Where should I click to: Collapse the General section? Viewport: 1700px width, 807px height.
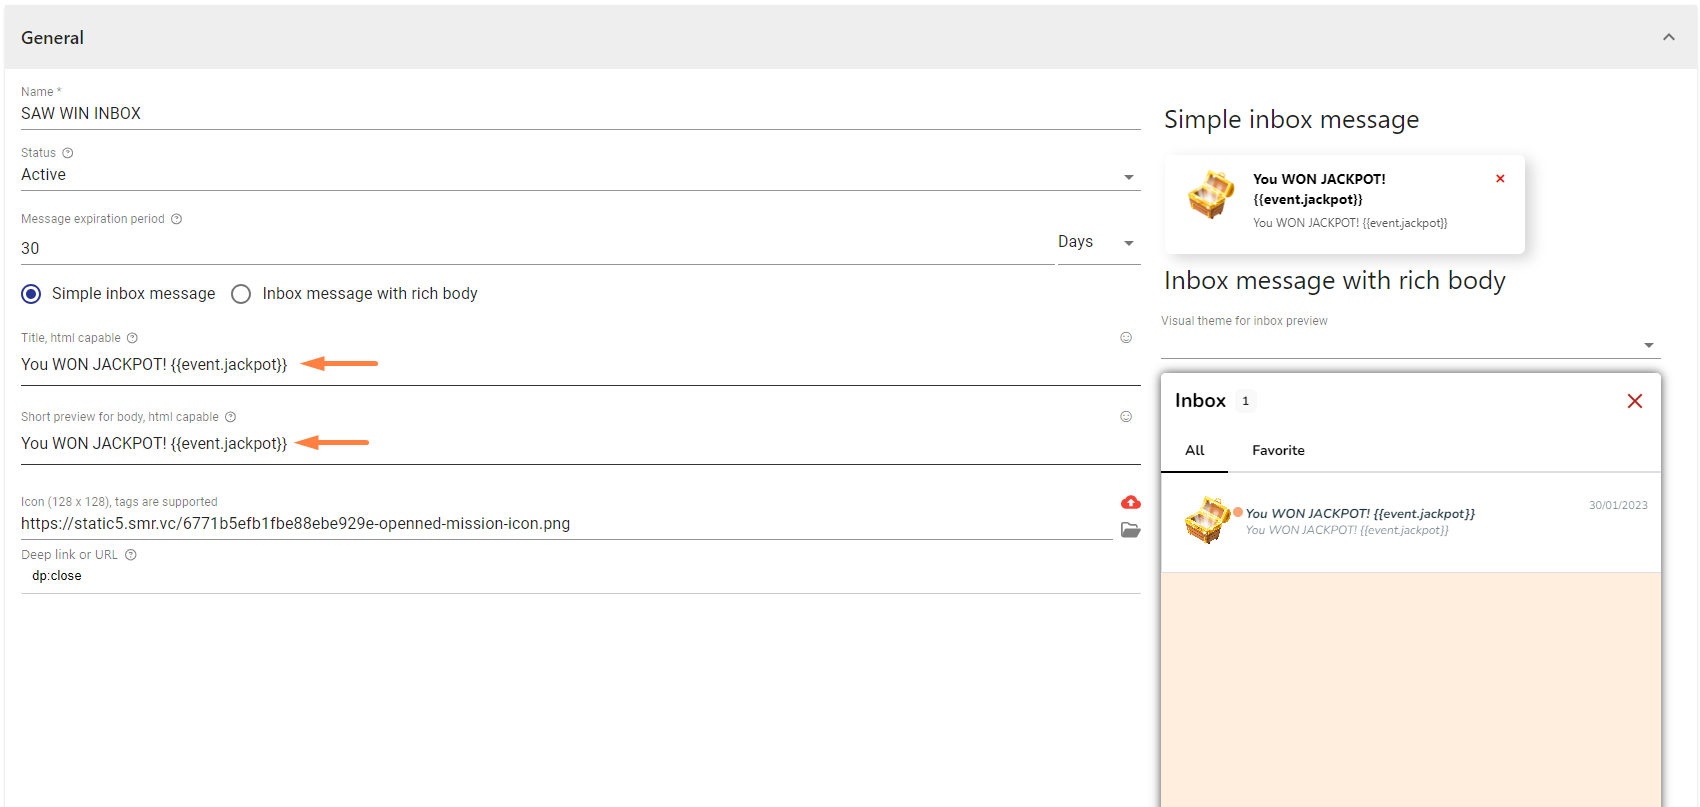pos(1668,38)
